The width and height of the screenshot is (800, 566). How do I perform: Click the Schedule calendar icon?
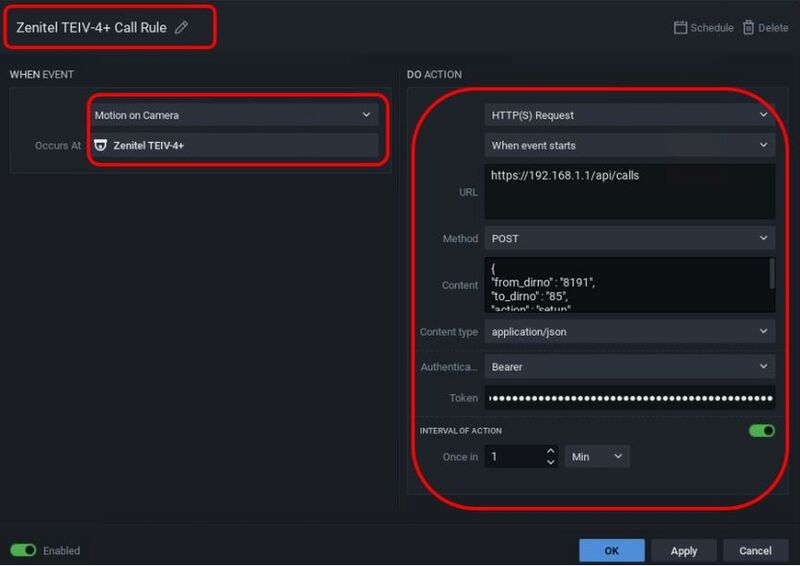681,28
